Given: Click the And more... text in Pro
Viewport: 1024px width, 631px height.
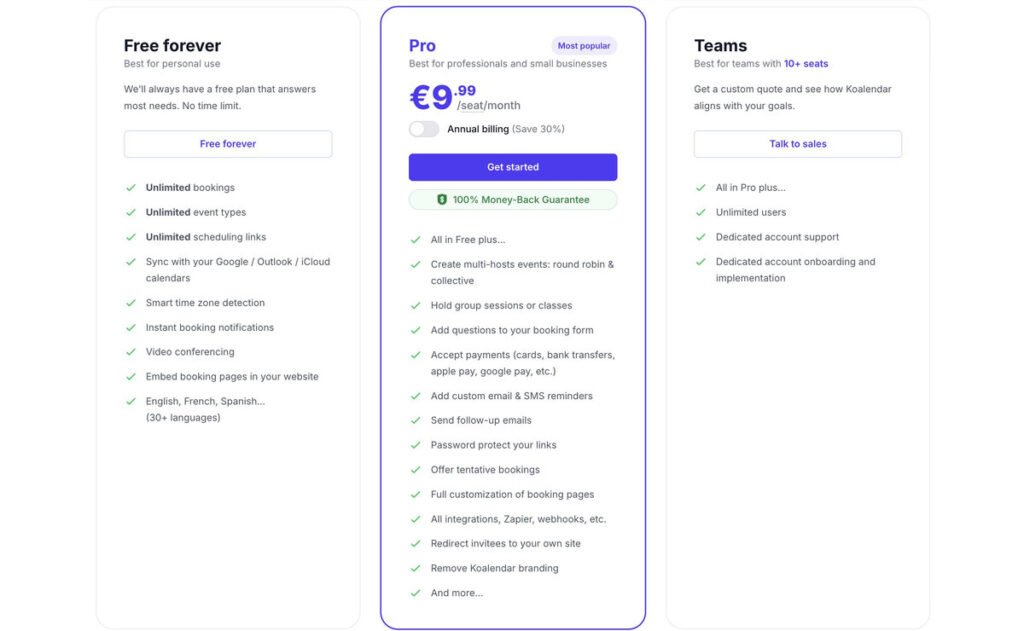Looking at the screenshot, I should [x=457, y=593].
